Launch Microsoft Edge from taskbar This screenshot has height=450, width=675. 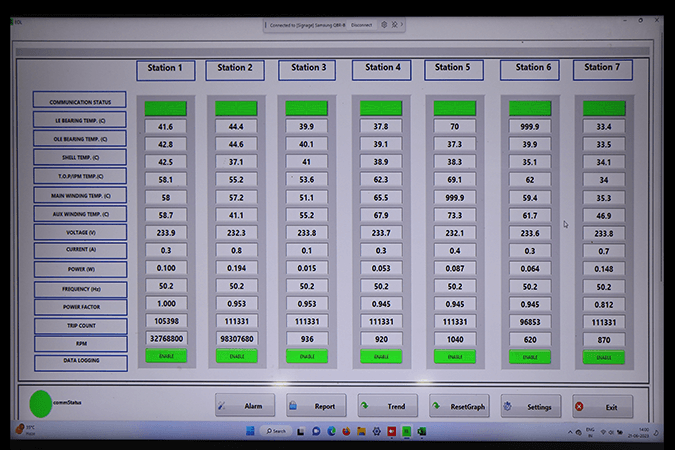[331, 431]
